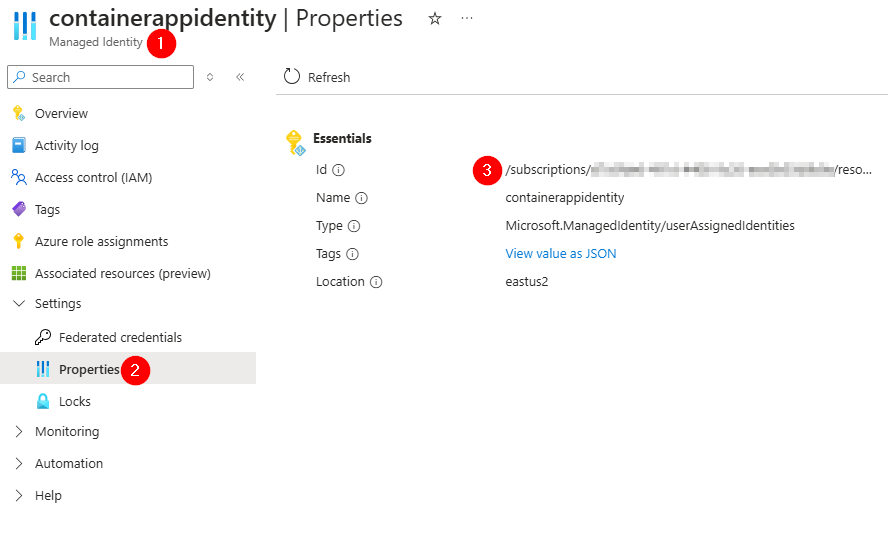Collapse the sidebar with double chevron
888x541 pixels.
(x=240, y=77)
